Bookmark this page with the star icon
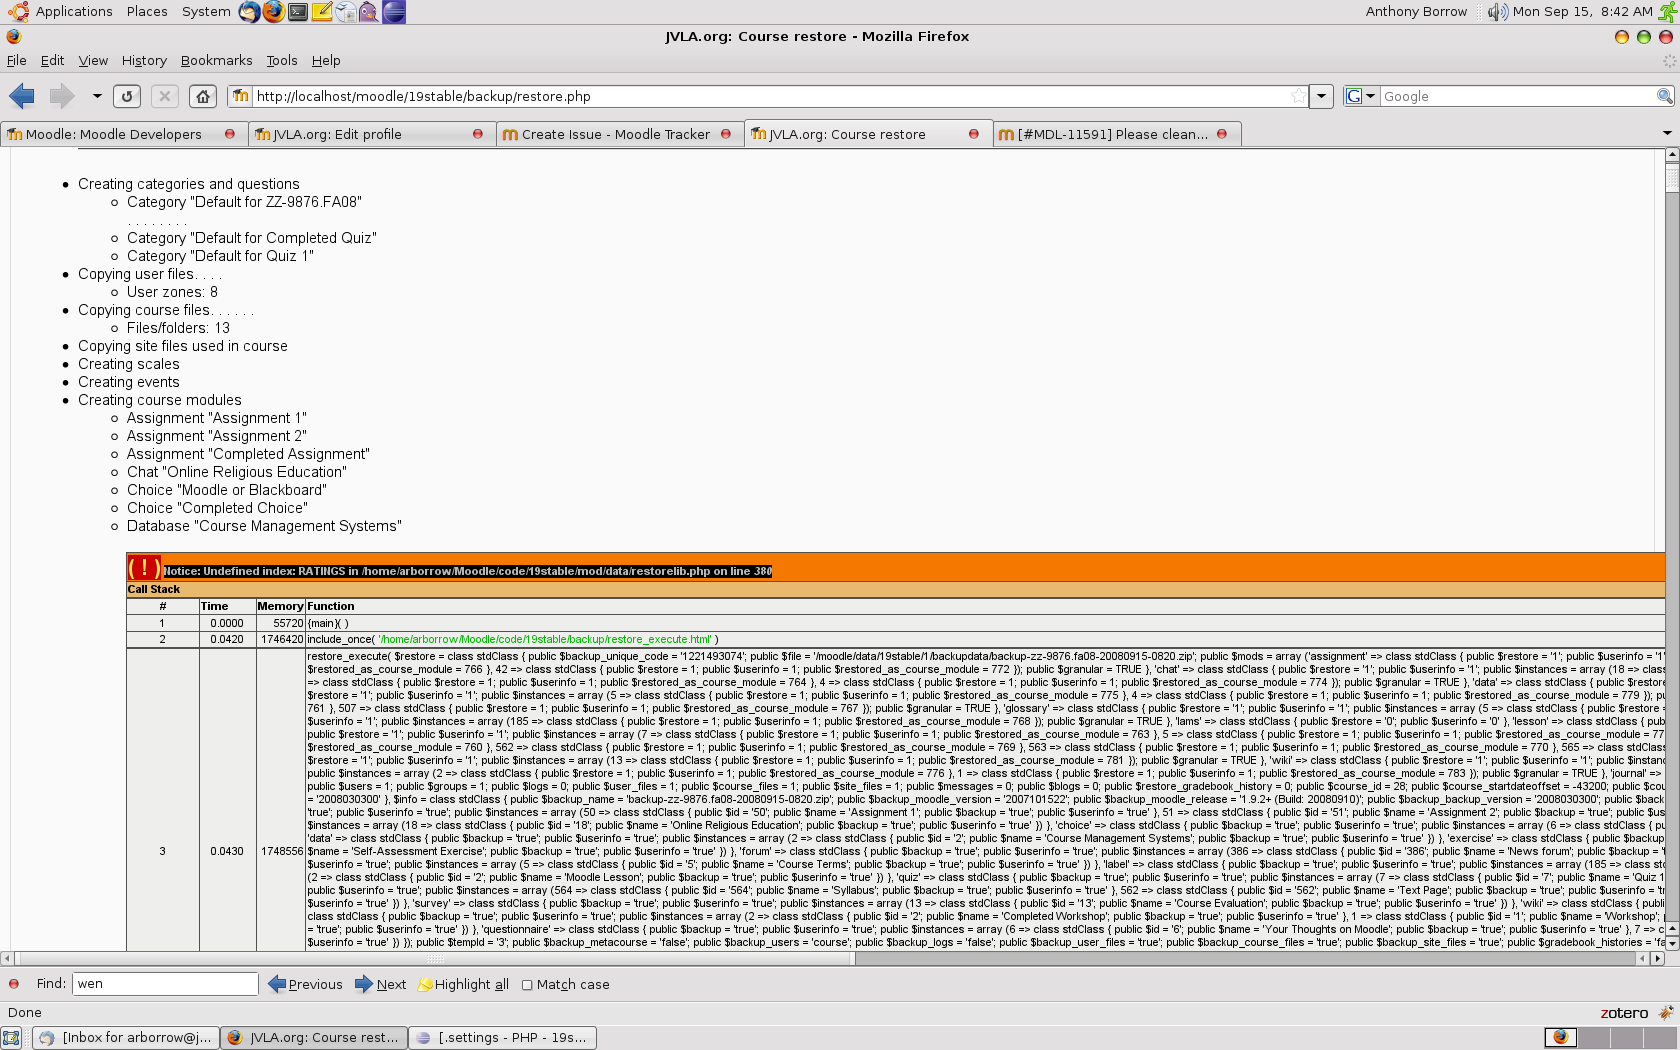Viewport: 1680px width, 1050px height. click(x=1298, y=96)
